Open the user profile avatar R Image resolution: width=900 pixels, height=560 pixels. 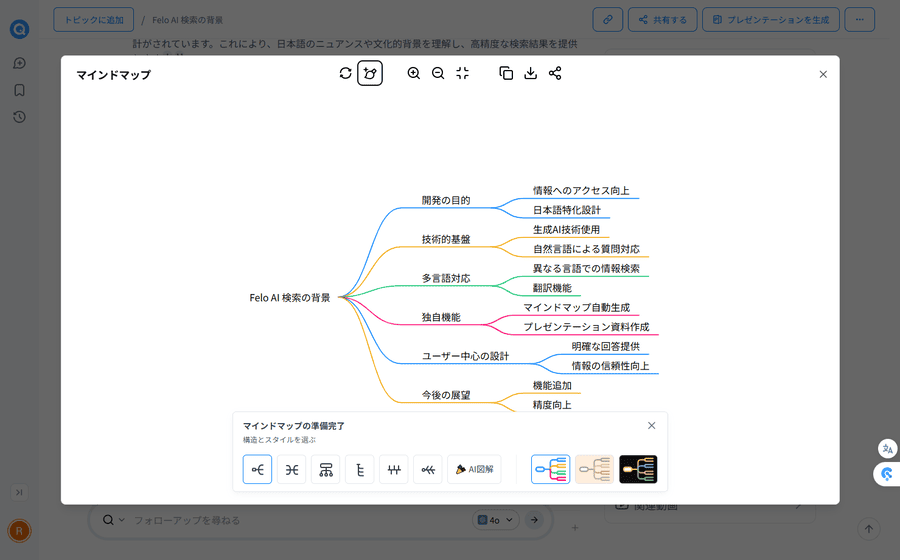point(20,531)
